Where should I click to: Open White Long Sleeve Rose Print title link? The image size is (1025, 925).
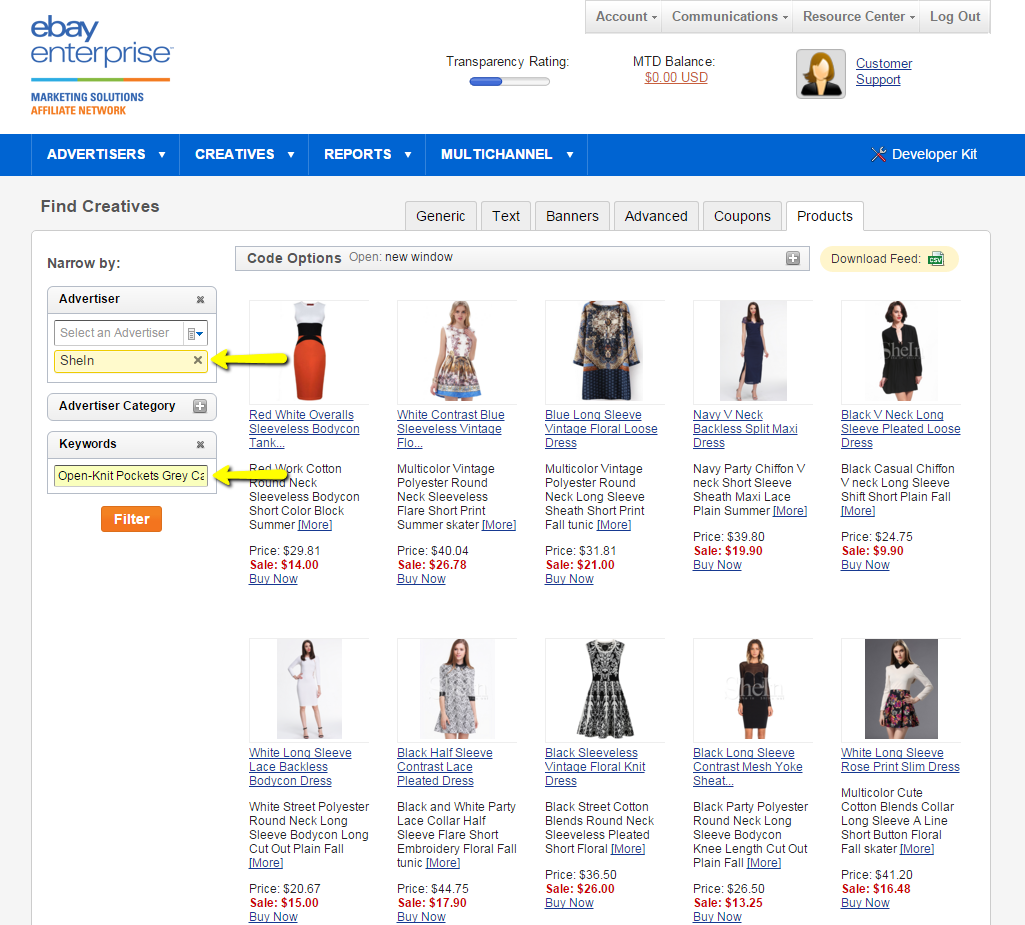(x=900, y=760)
